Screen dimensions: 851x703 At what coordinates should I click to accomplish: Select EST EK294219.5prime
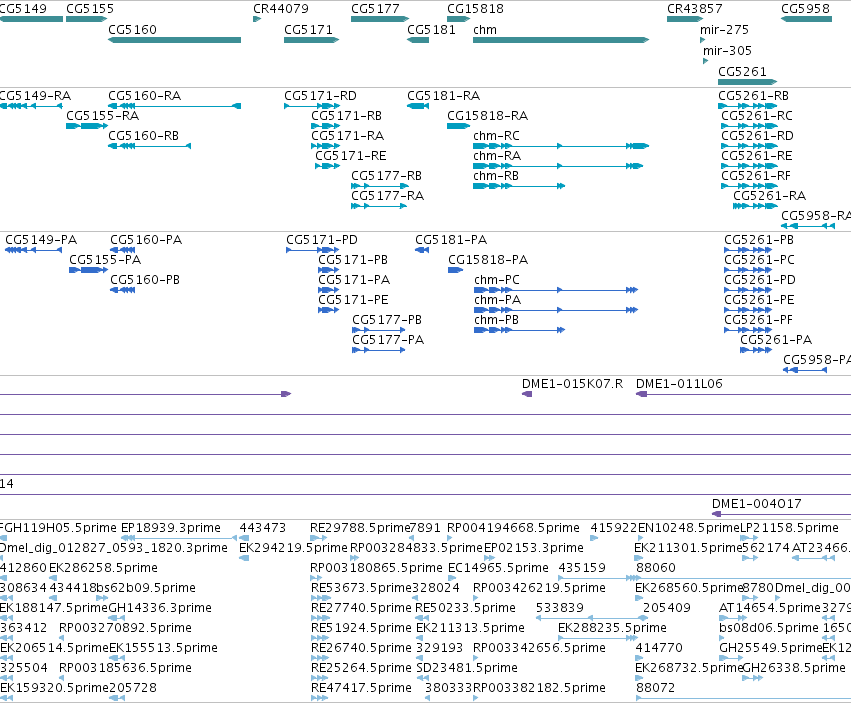pos(244,558)
